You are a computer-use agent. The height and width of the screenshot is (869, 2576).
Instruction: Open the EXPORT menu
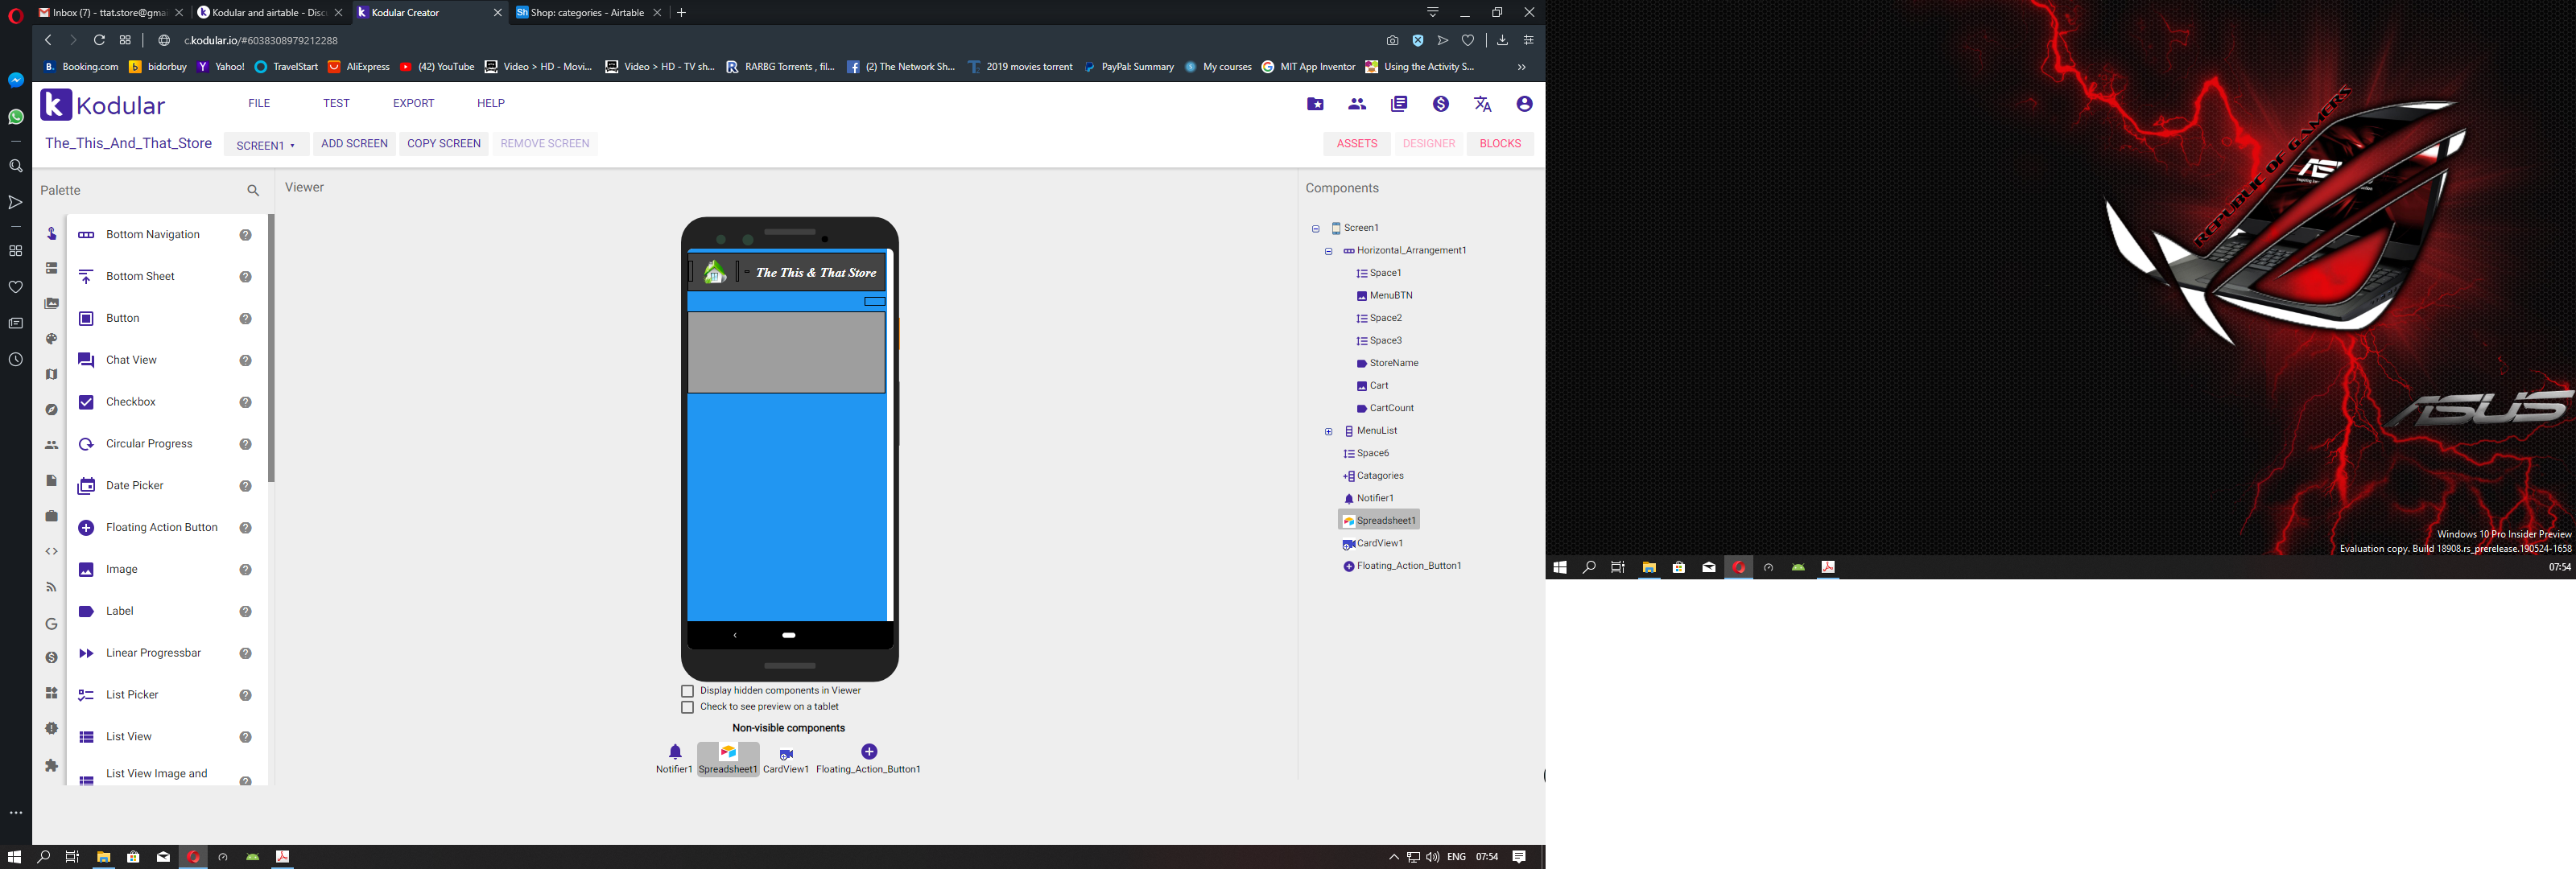tap(413, 103)
